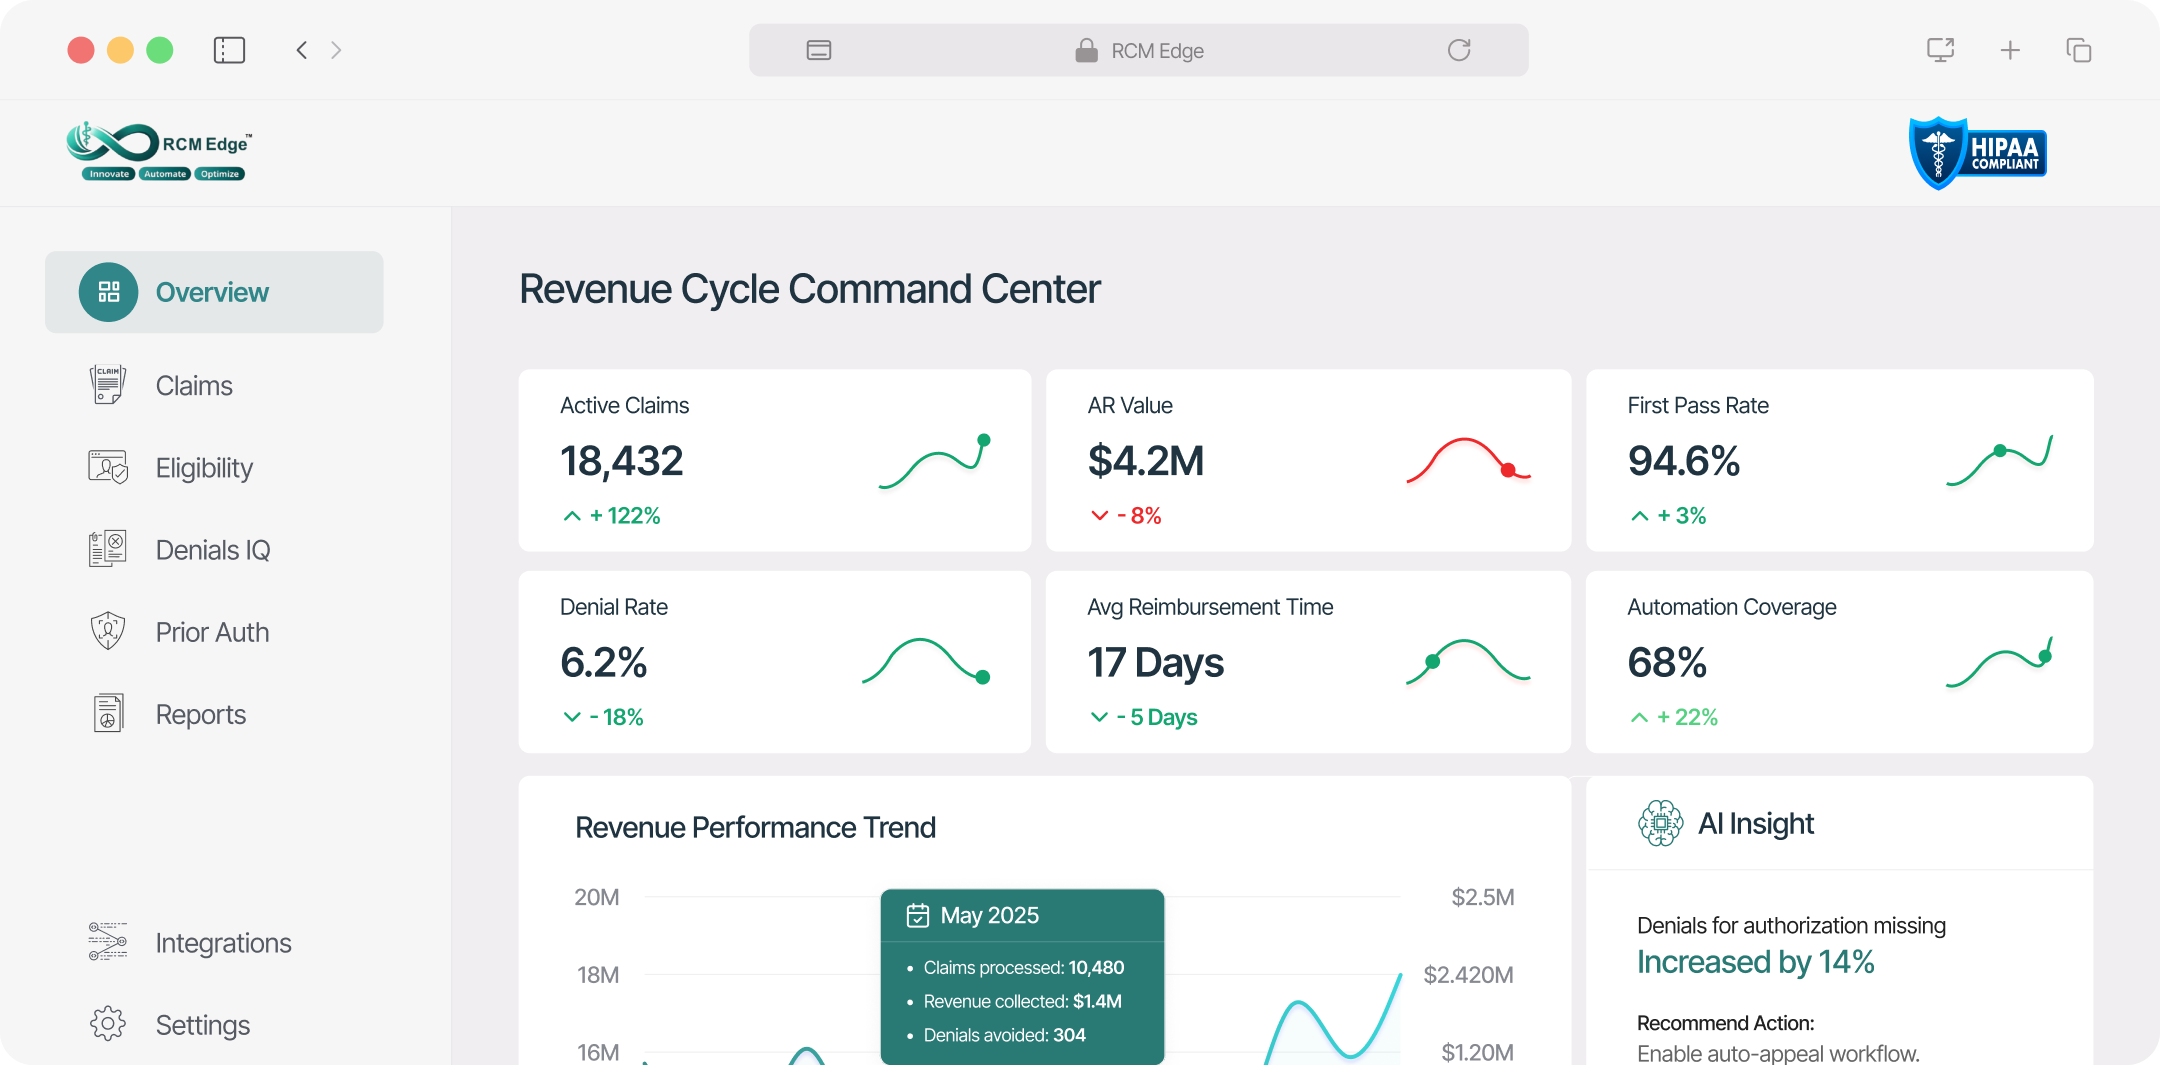Image resolution: width=2160 pixels, height=1065 pixels.
Task: Reload the RCM Edge page
Action: point(1459,50)
